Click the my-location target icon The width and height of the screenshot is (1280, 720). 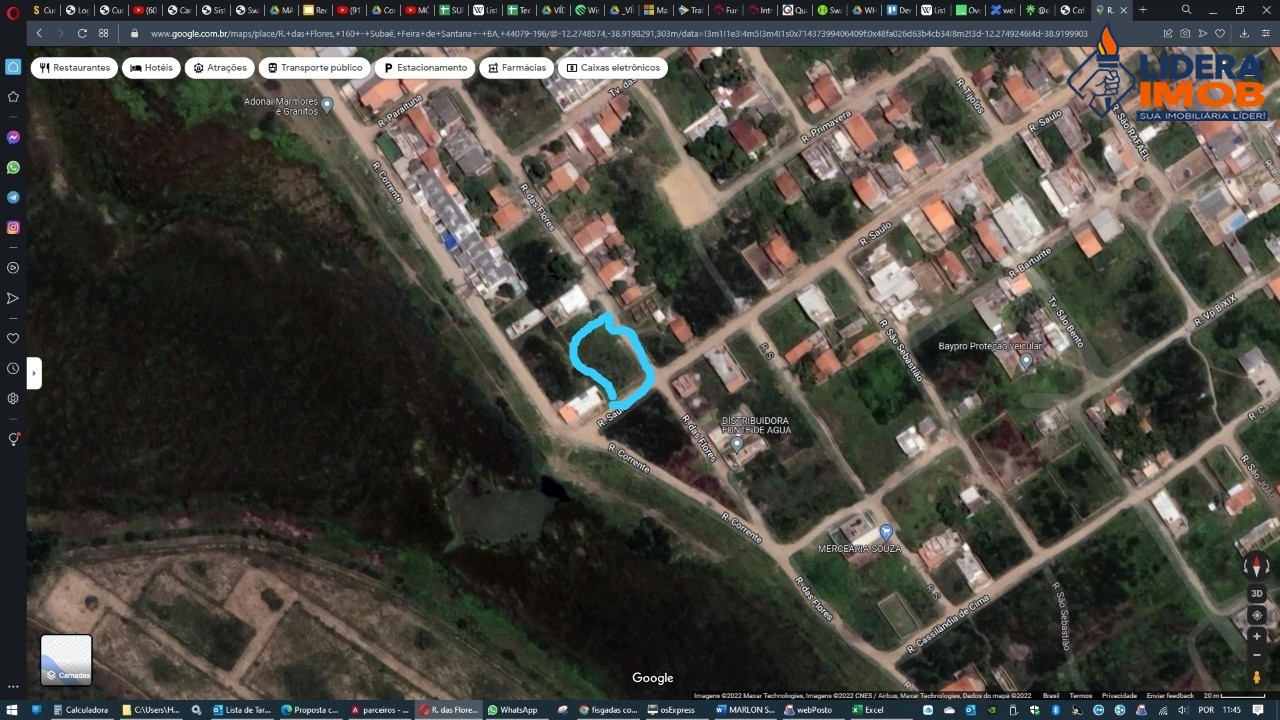pyautogui.click(x=1256, y=614)
